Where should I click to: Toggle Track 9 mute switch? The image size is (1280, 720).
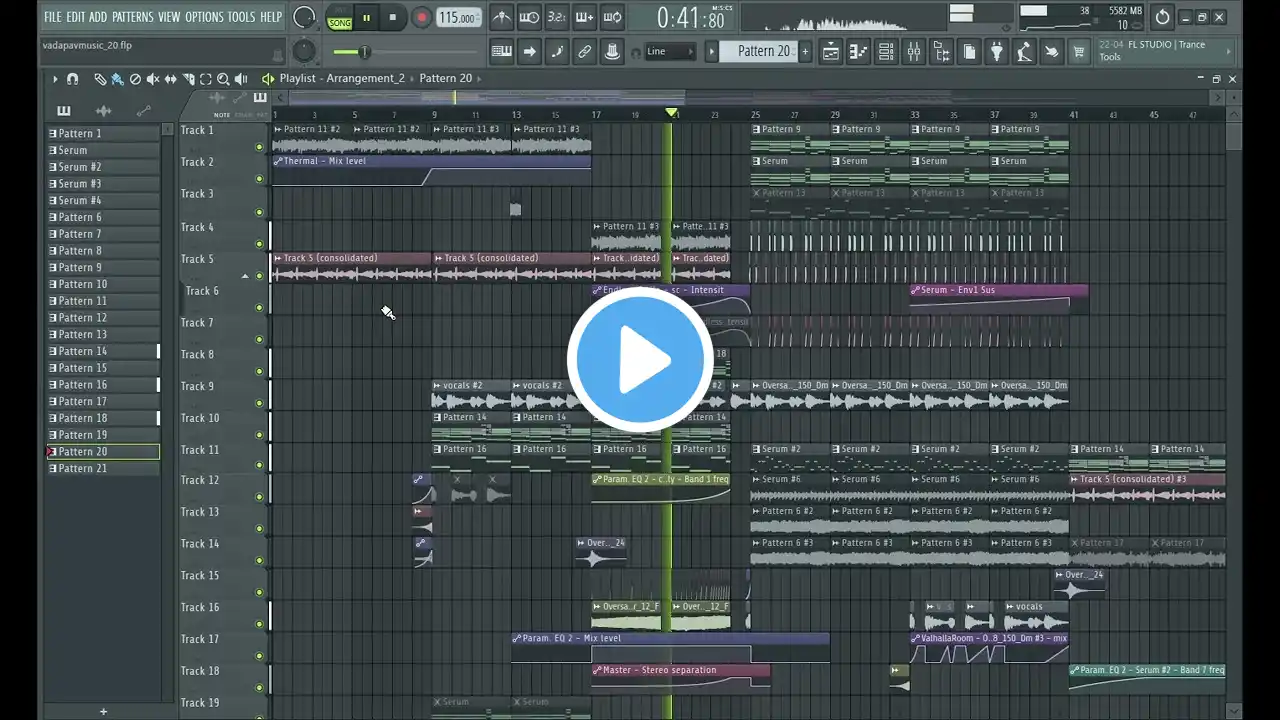coord(259,403)
